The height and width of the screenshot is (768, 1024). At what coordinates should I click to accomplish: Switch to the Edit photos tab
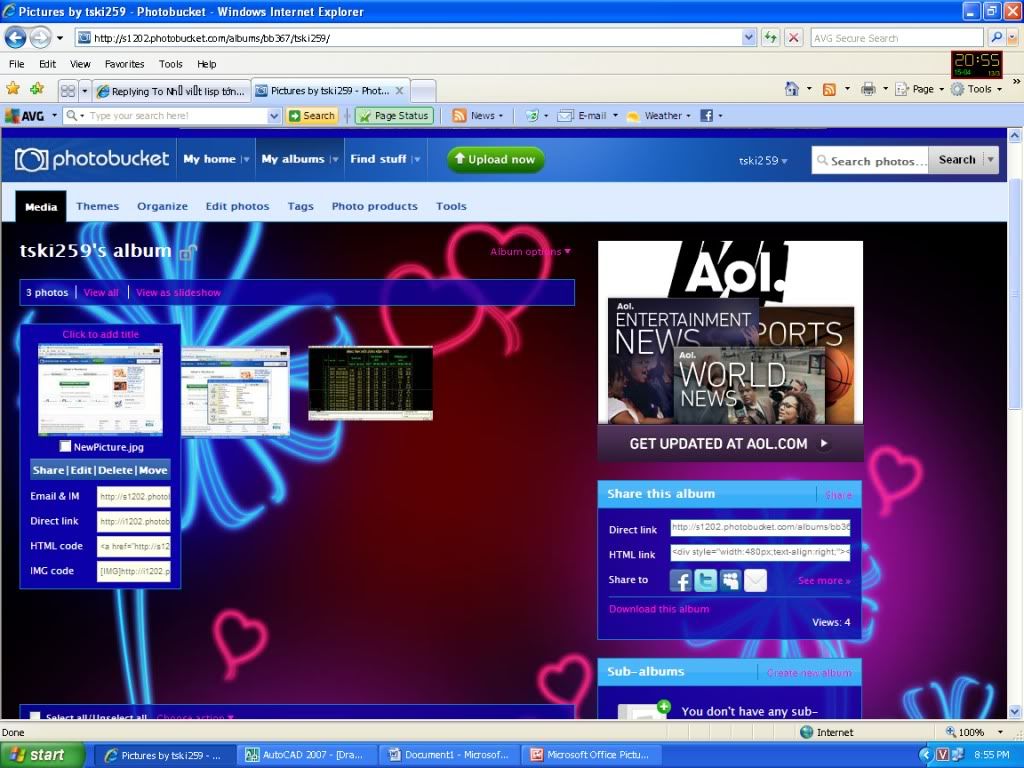pyautogui.click(x=237, y=206)
